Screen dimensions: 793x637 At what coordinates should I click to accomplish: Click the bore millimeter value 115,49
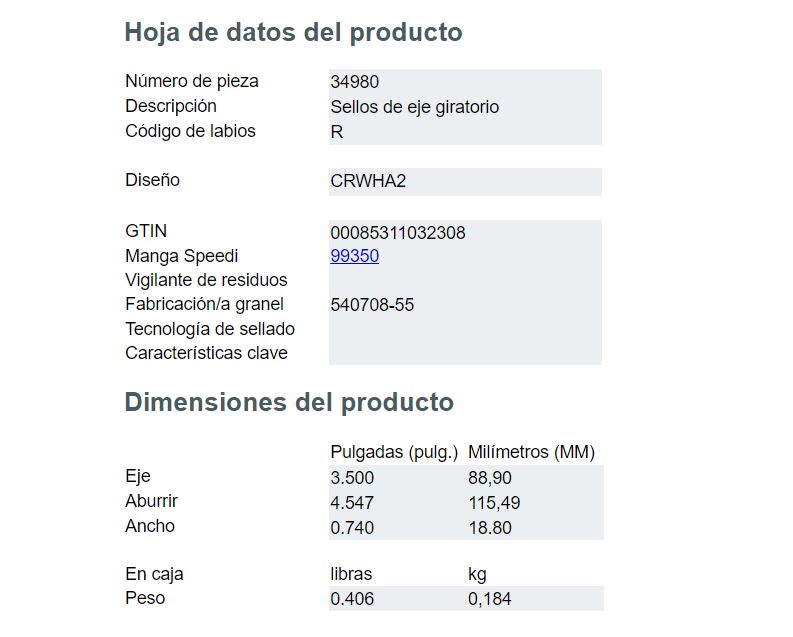click(494, 503)
